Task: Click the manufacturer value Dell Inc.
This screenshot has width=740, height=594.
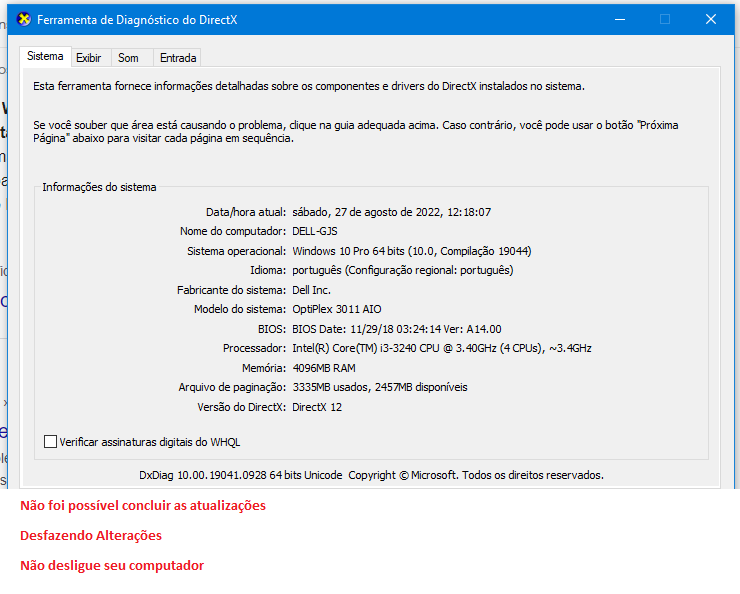Action: pyautogui.click(x=311, y=290)
